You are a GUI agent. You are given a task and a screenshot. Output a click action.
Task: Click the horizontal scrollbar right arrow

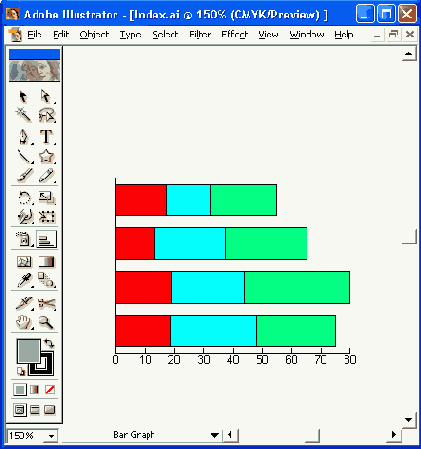coord(394,435)
